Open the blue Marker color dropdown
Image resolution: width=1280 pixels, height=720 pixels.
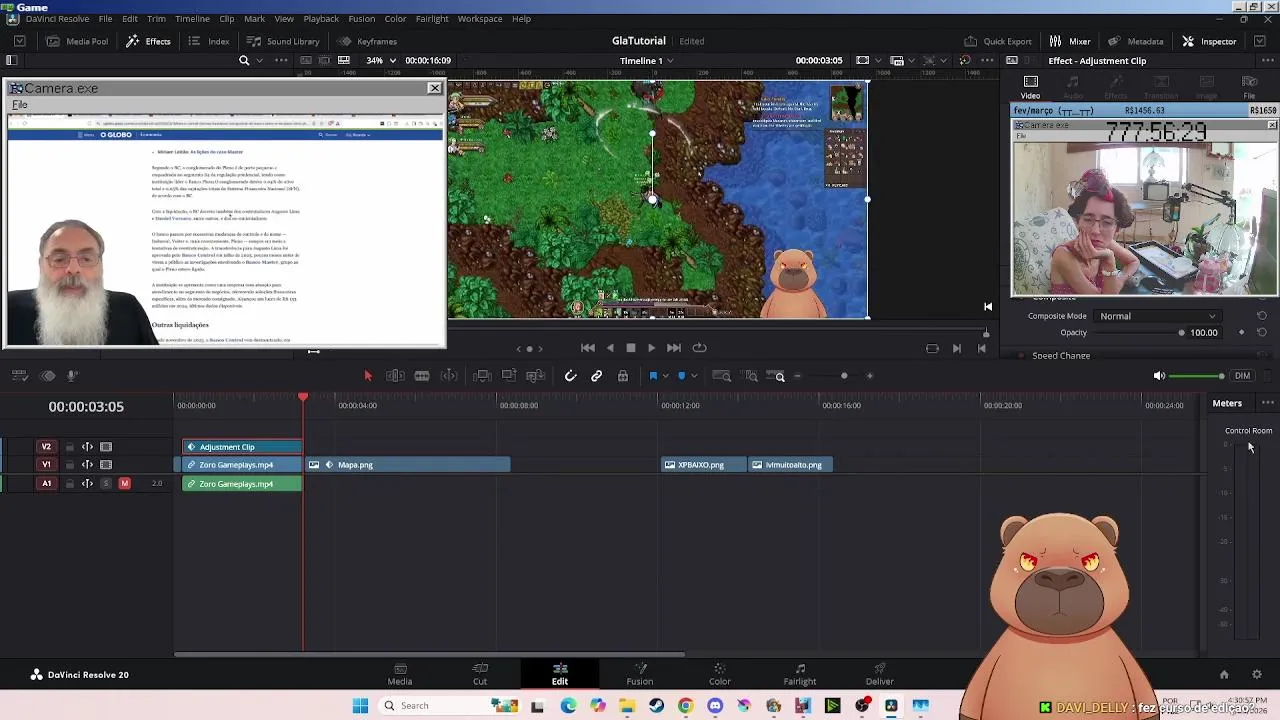click(693, 376)
